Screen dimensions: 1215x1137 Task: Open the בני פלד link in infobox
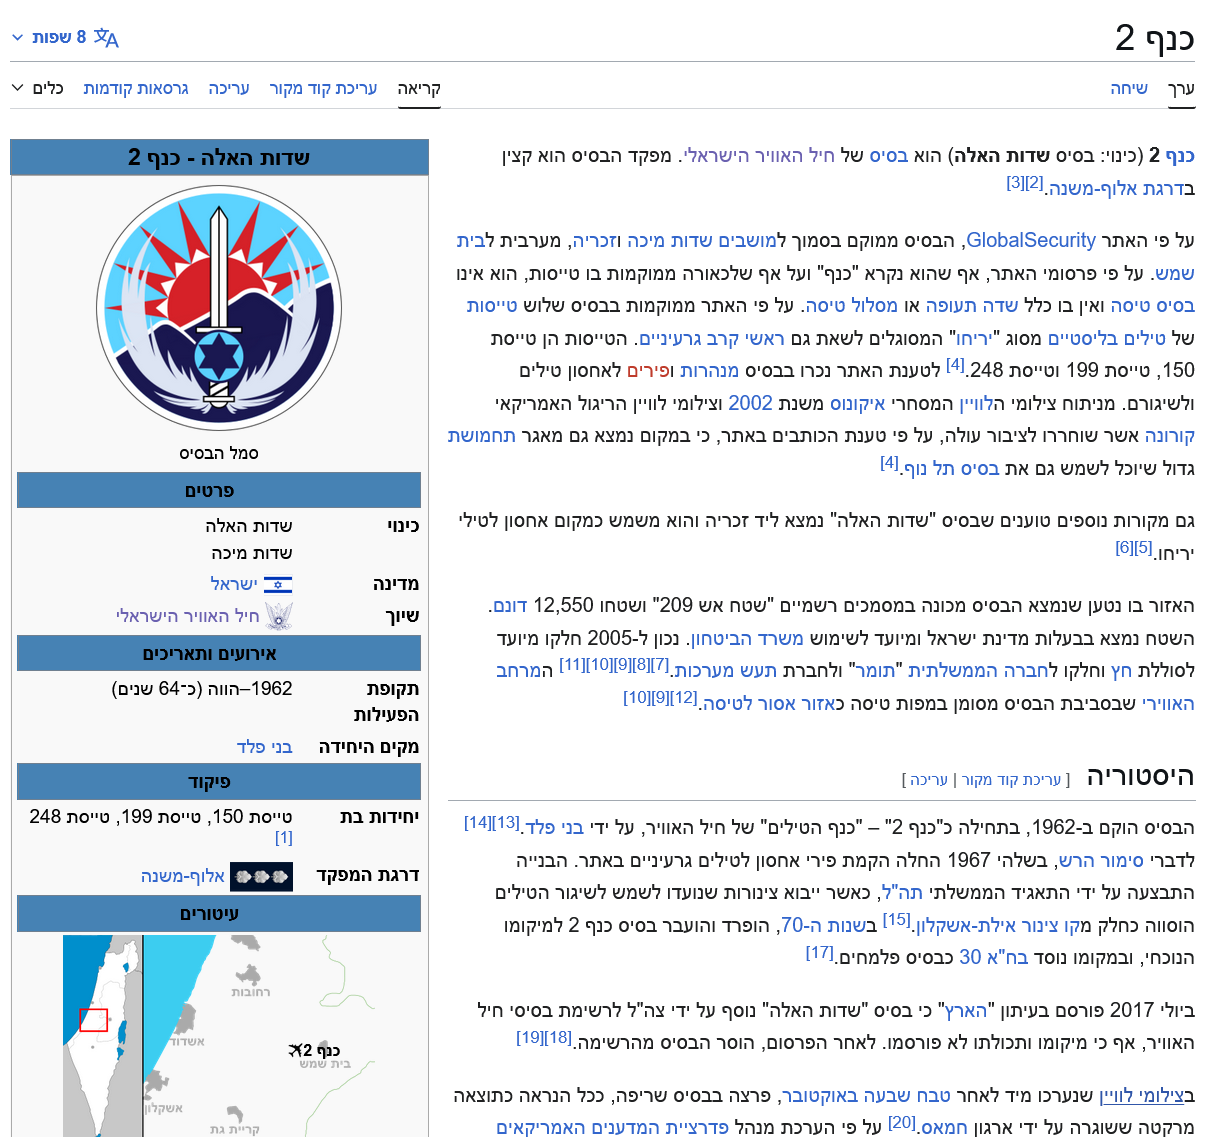pos(264,747)
